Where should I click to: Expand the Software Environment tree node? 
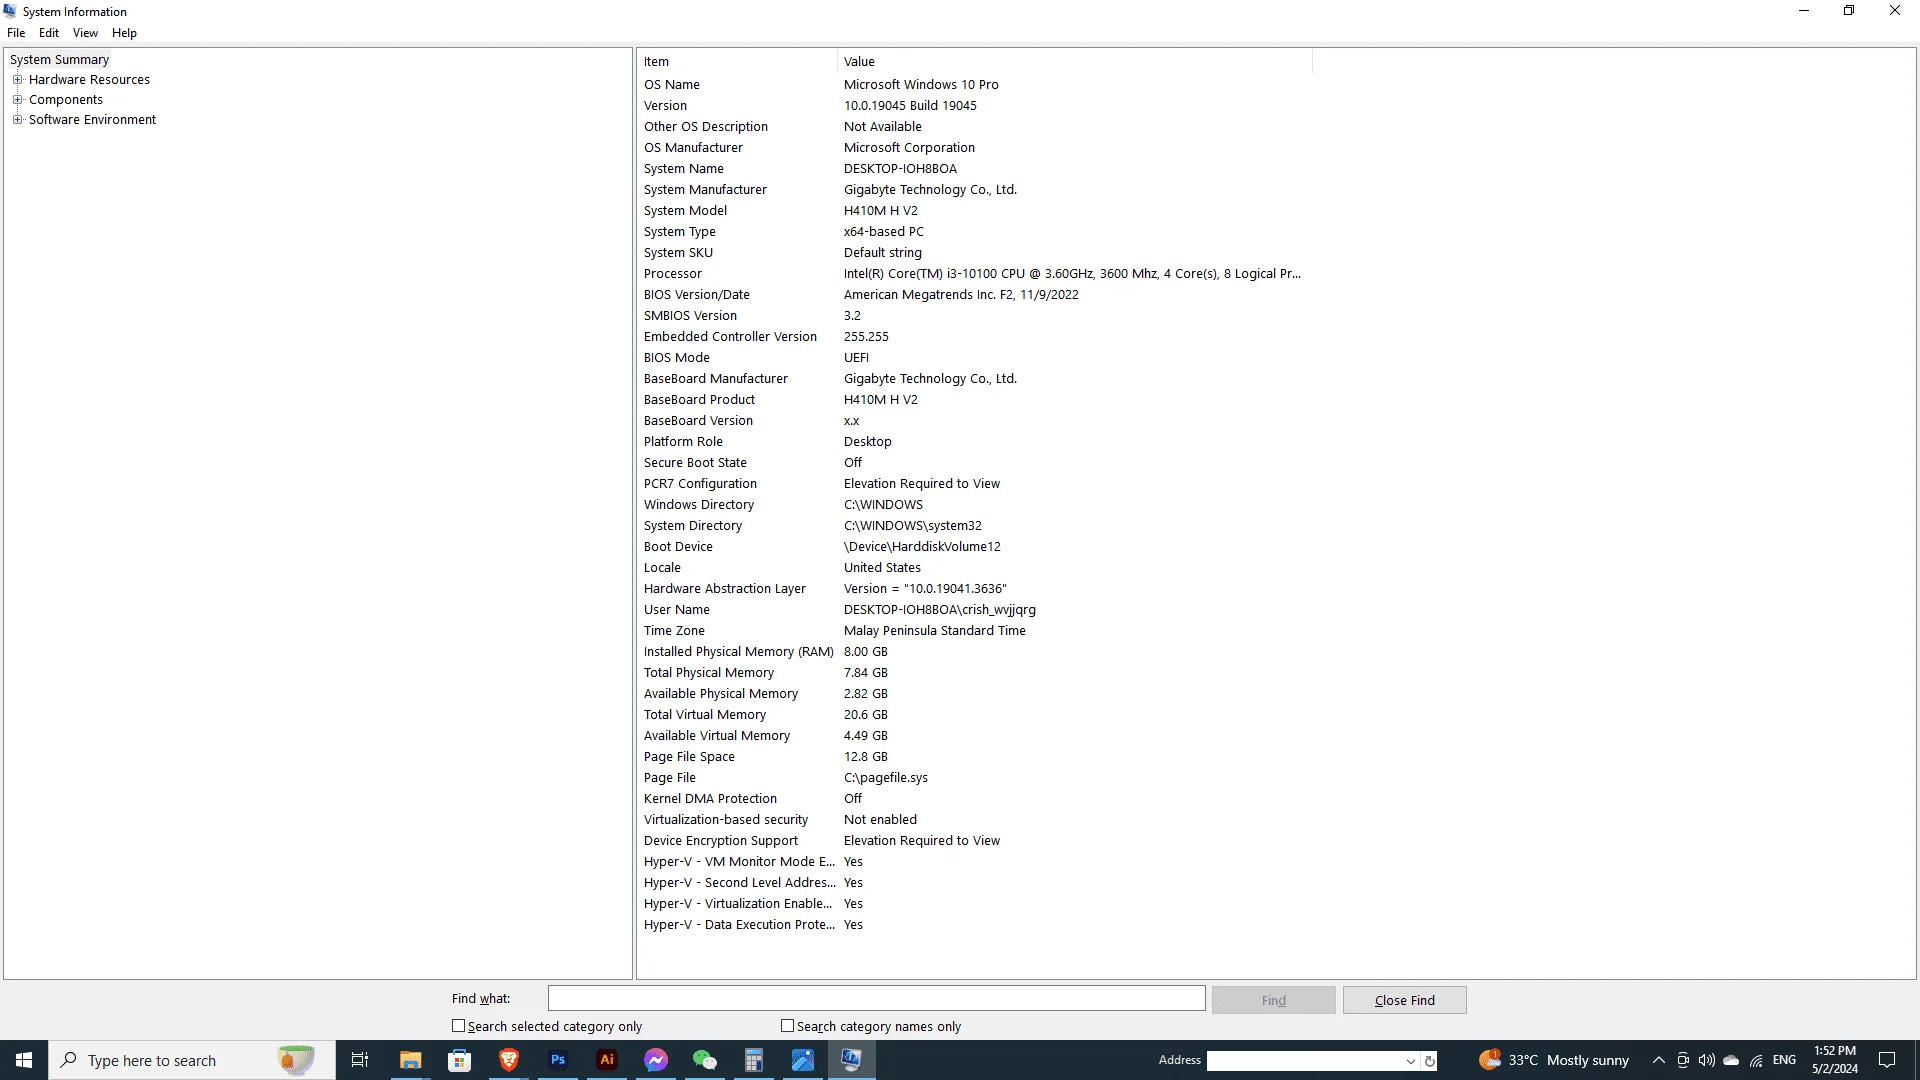[17, 120]
